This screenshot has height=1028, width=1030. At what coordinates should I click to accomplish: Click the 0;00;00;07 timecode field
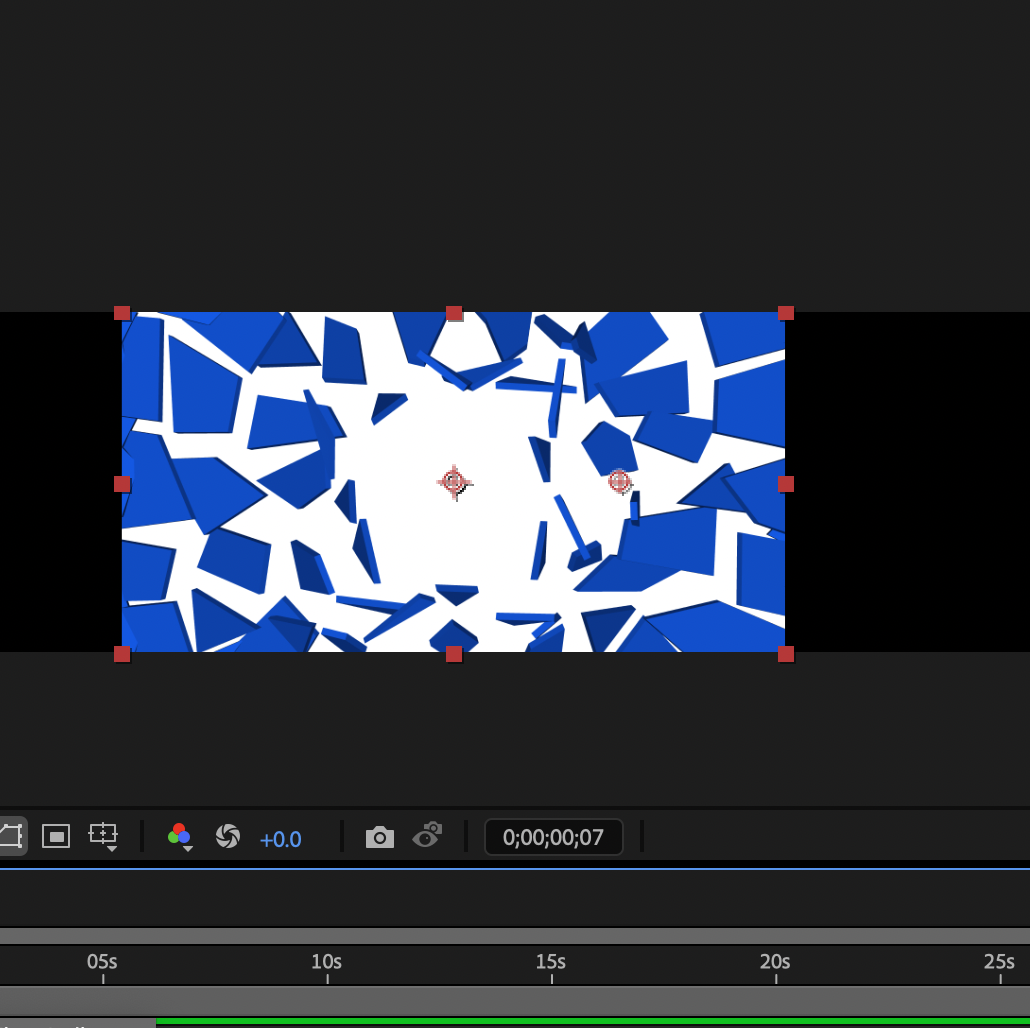[x=553, y=837]
